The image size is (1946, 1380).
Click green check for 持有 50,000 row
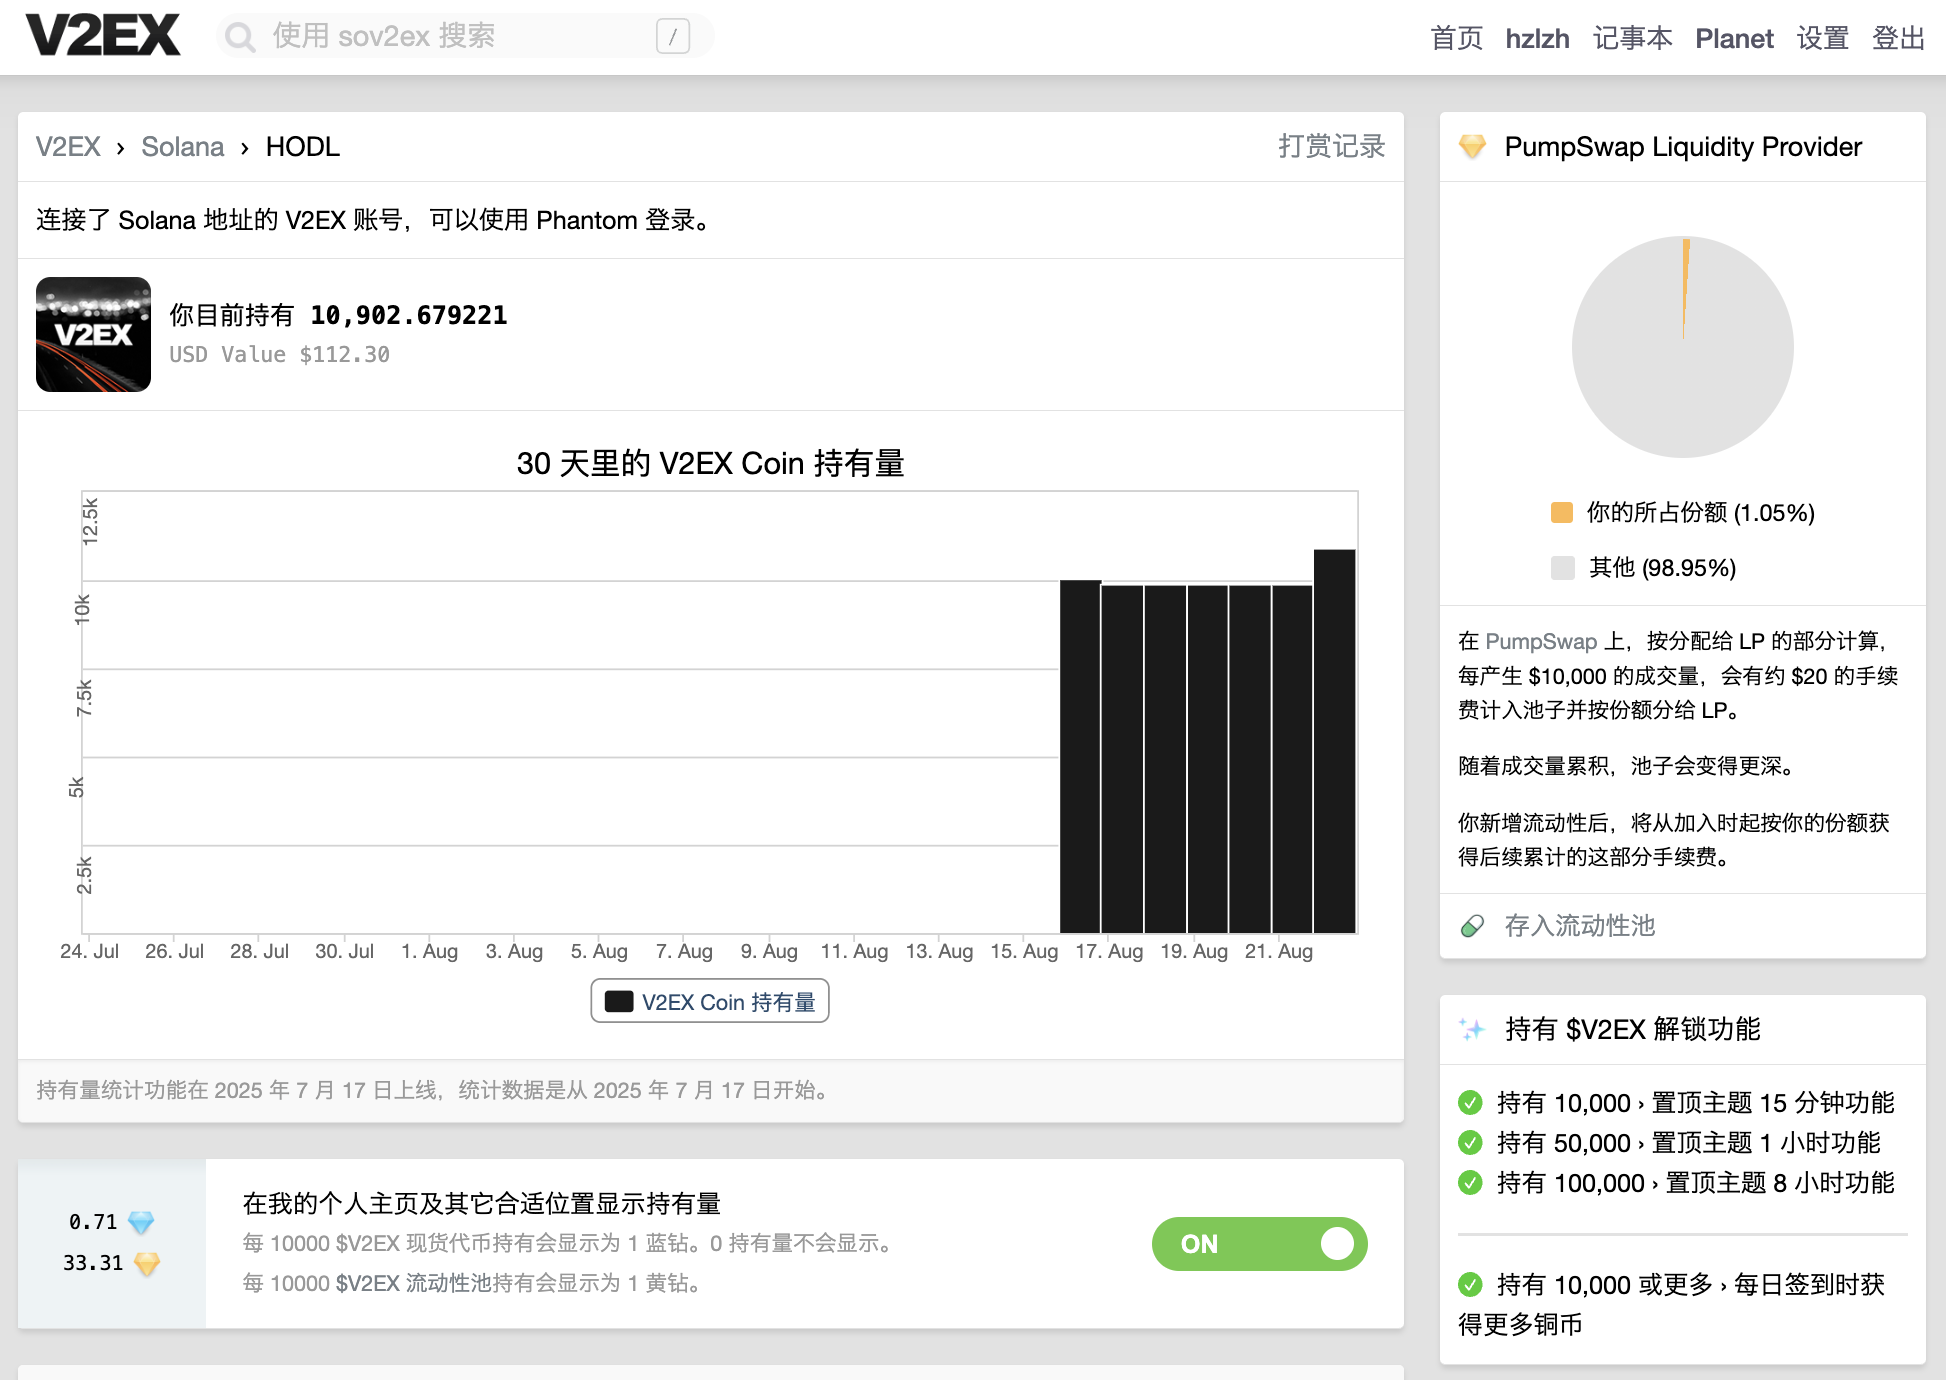tap(1470, 1143)
